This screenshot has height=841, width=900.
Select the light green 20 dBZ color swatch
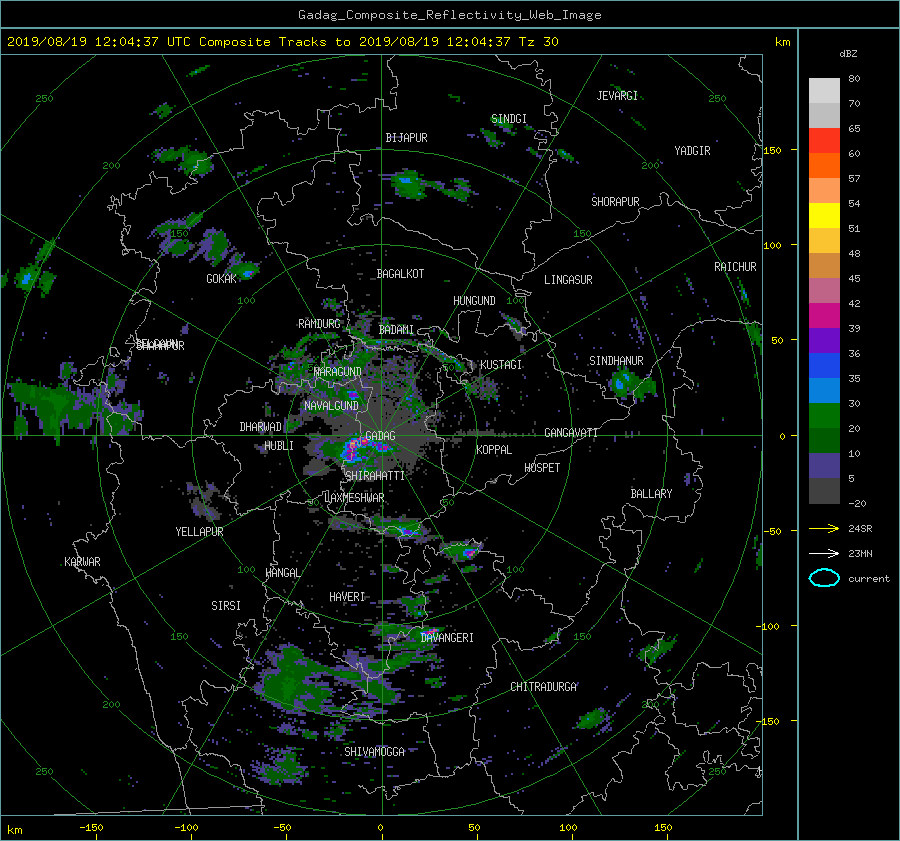click(x=824, y=416)
